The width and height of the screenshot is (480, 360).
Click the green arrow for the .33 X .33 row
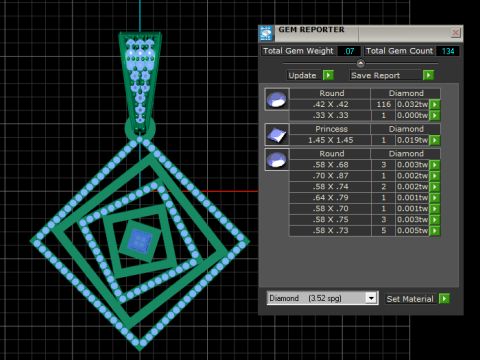pos(435,115)
